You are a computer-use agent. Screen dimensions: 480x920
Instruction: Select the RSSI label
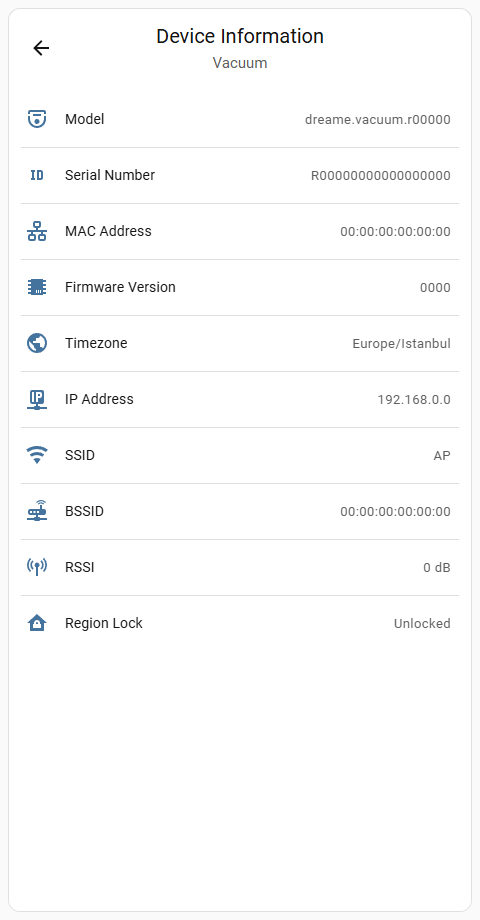tap(80, 567)
